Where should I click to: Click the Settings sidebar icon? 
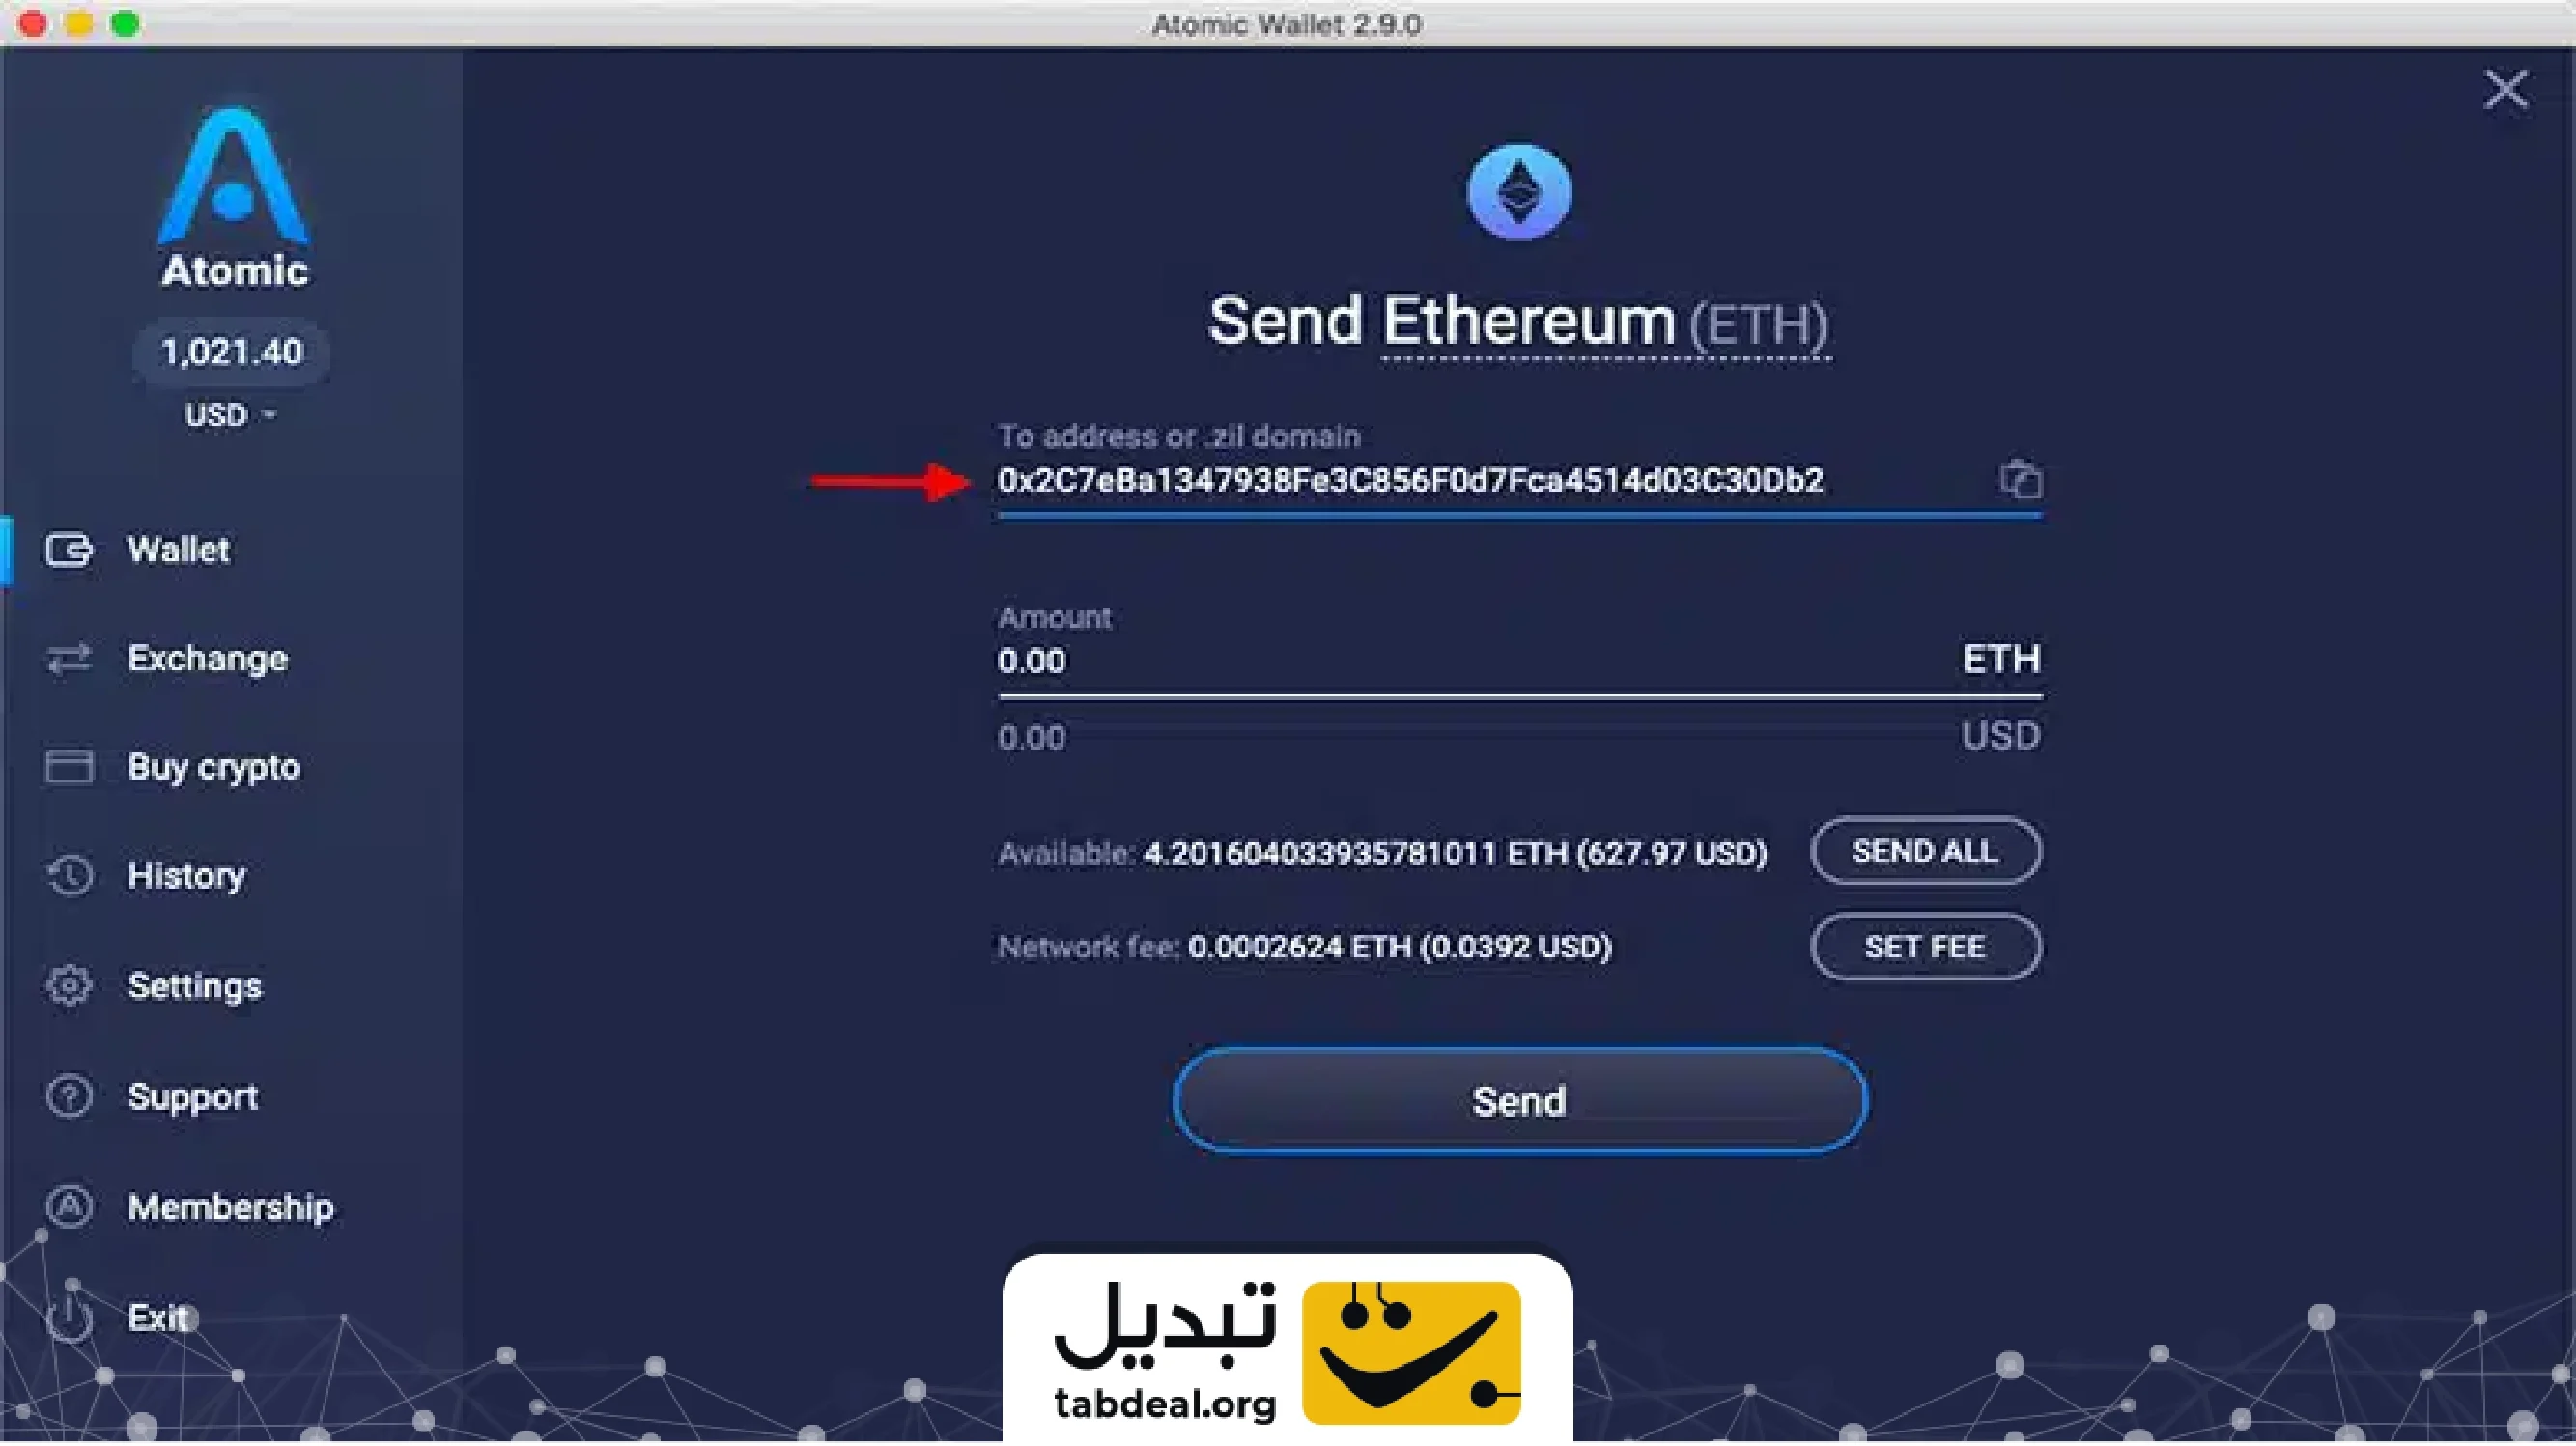pyautogui.click(x=64, y=986)
